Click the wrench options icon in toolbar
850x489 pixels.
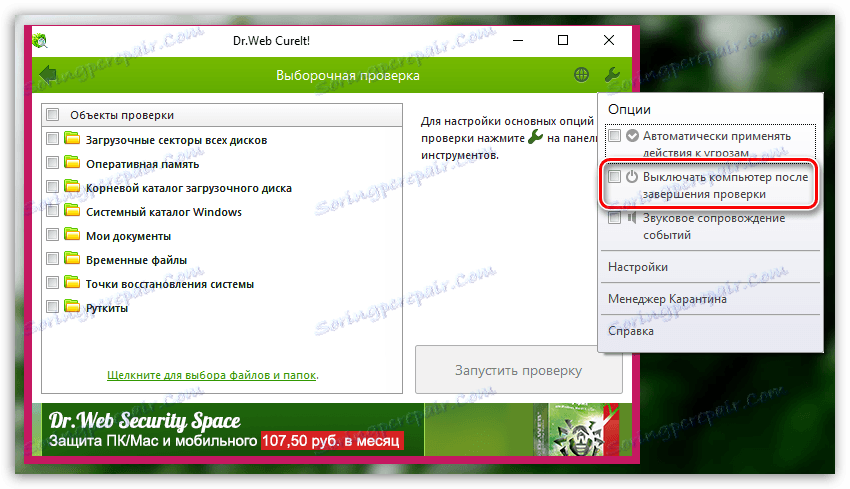click(612, 74)
